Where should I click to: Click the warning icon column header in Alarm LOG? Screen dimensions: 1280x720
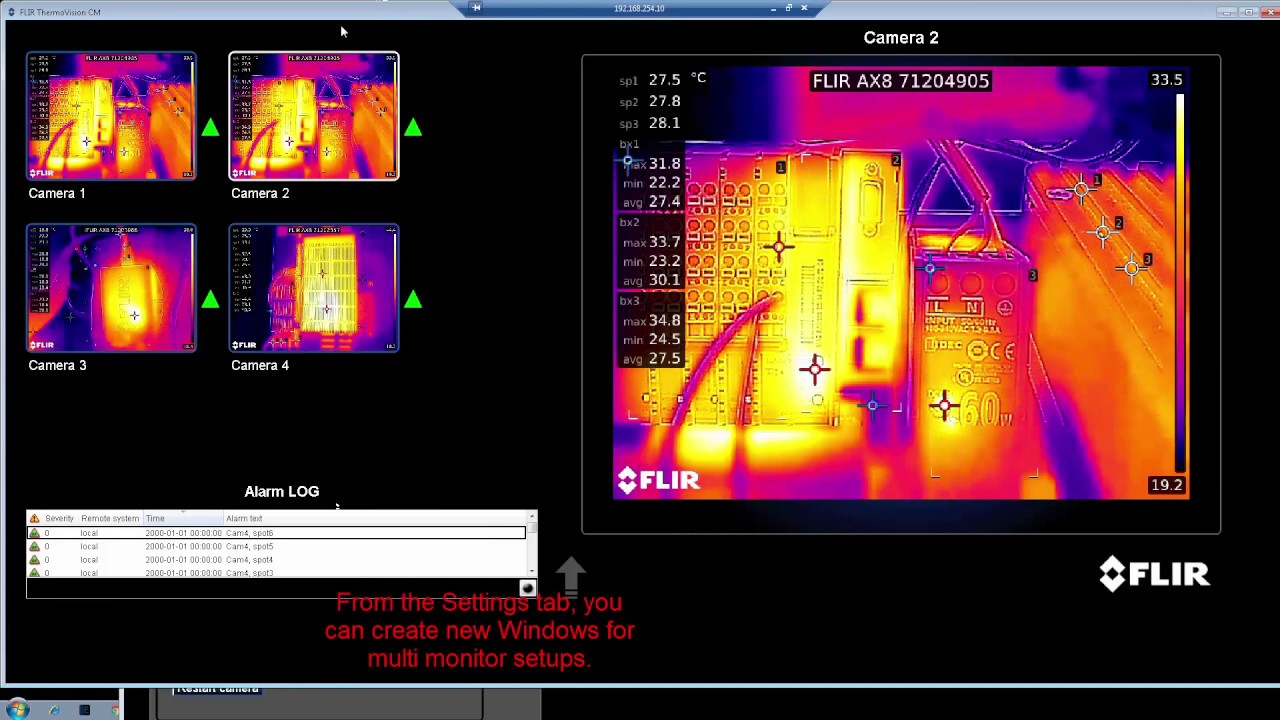click(x=35, y=518)
